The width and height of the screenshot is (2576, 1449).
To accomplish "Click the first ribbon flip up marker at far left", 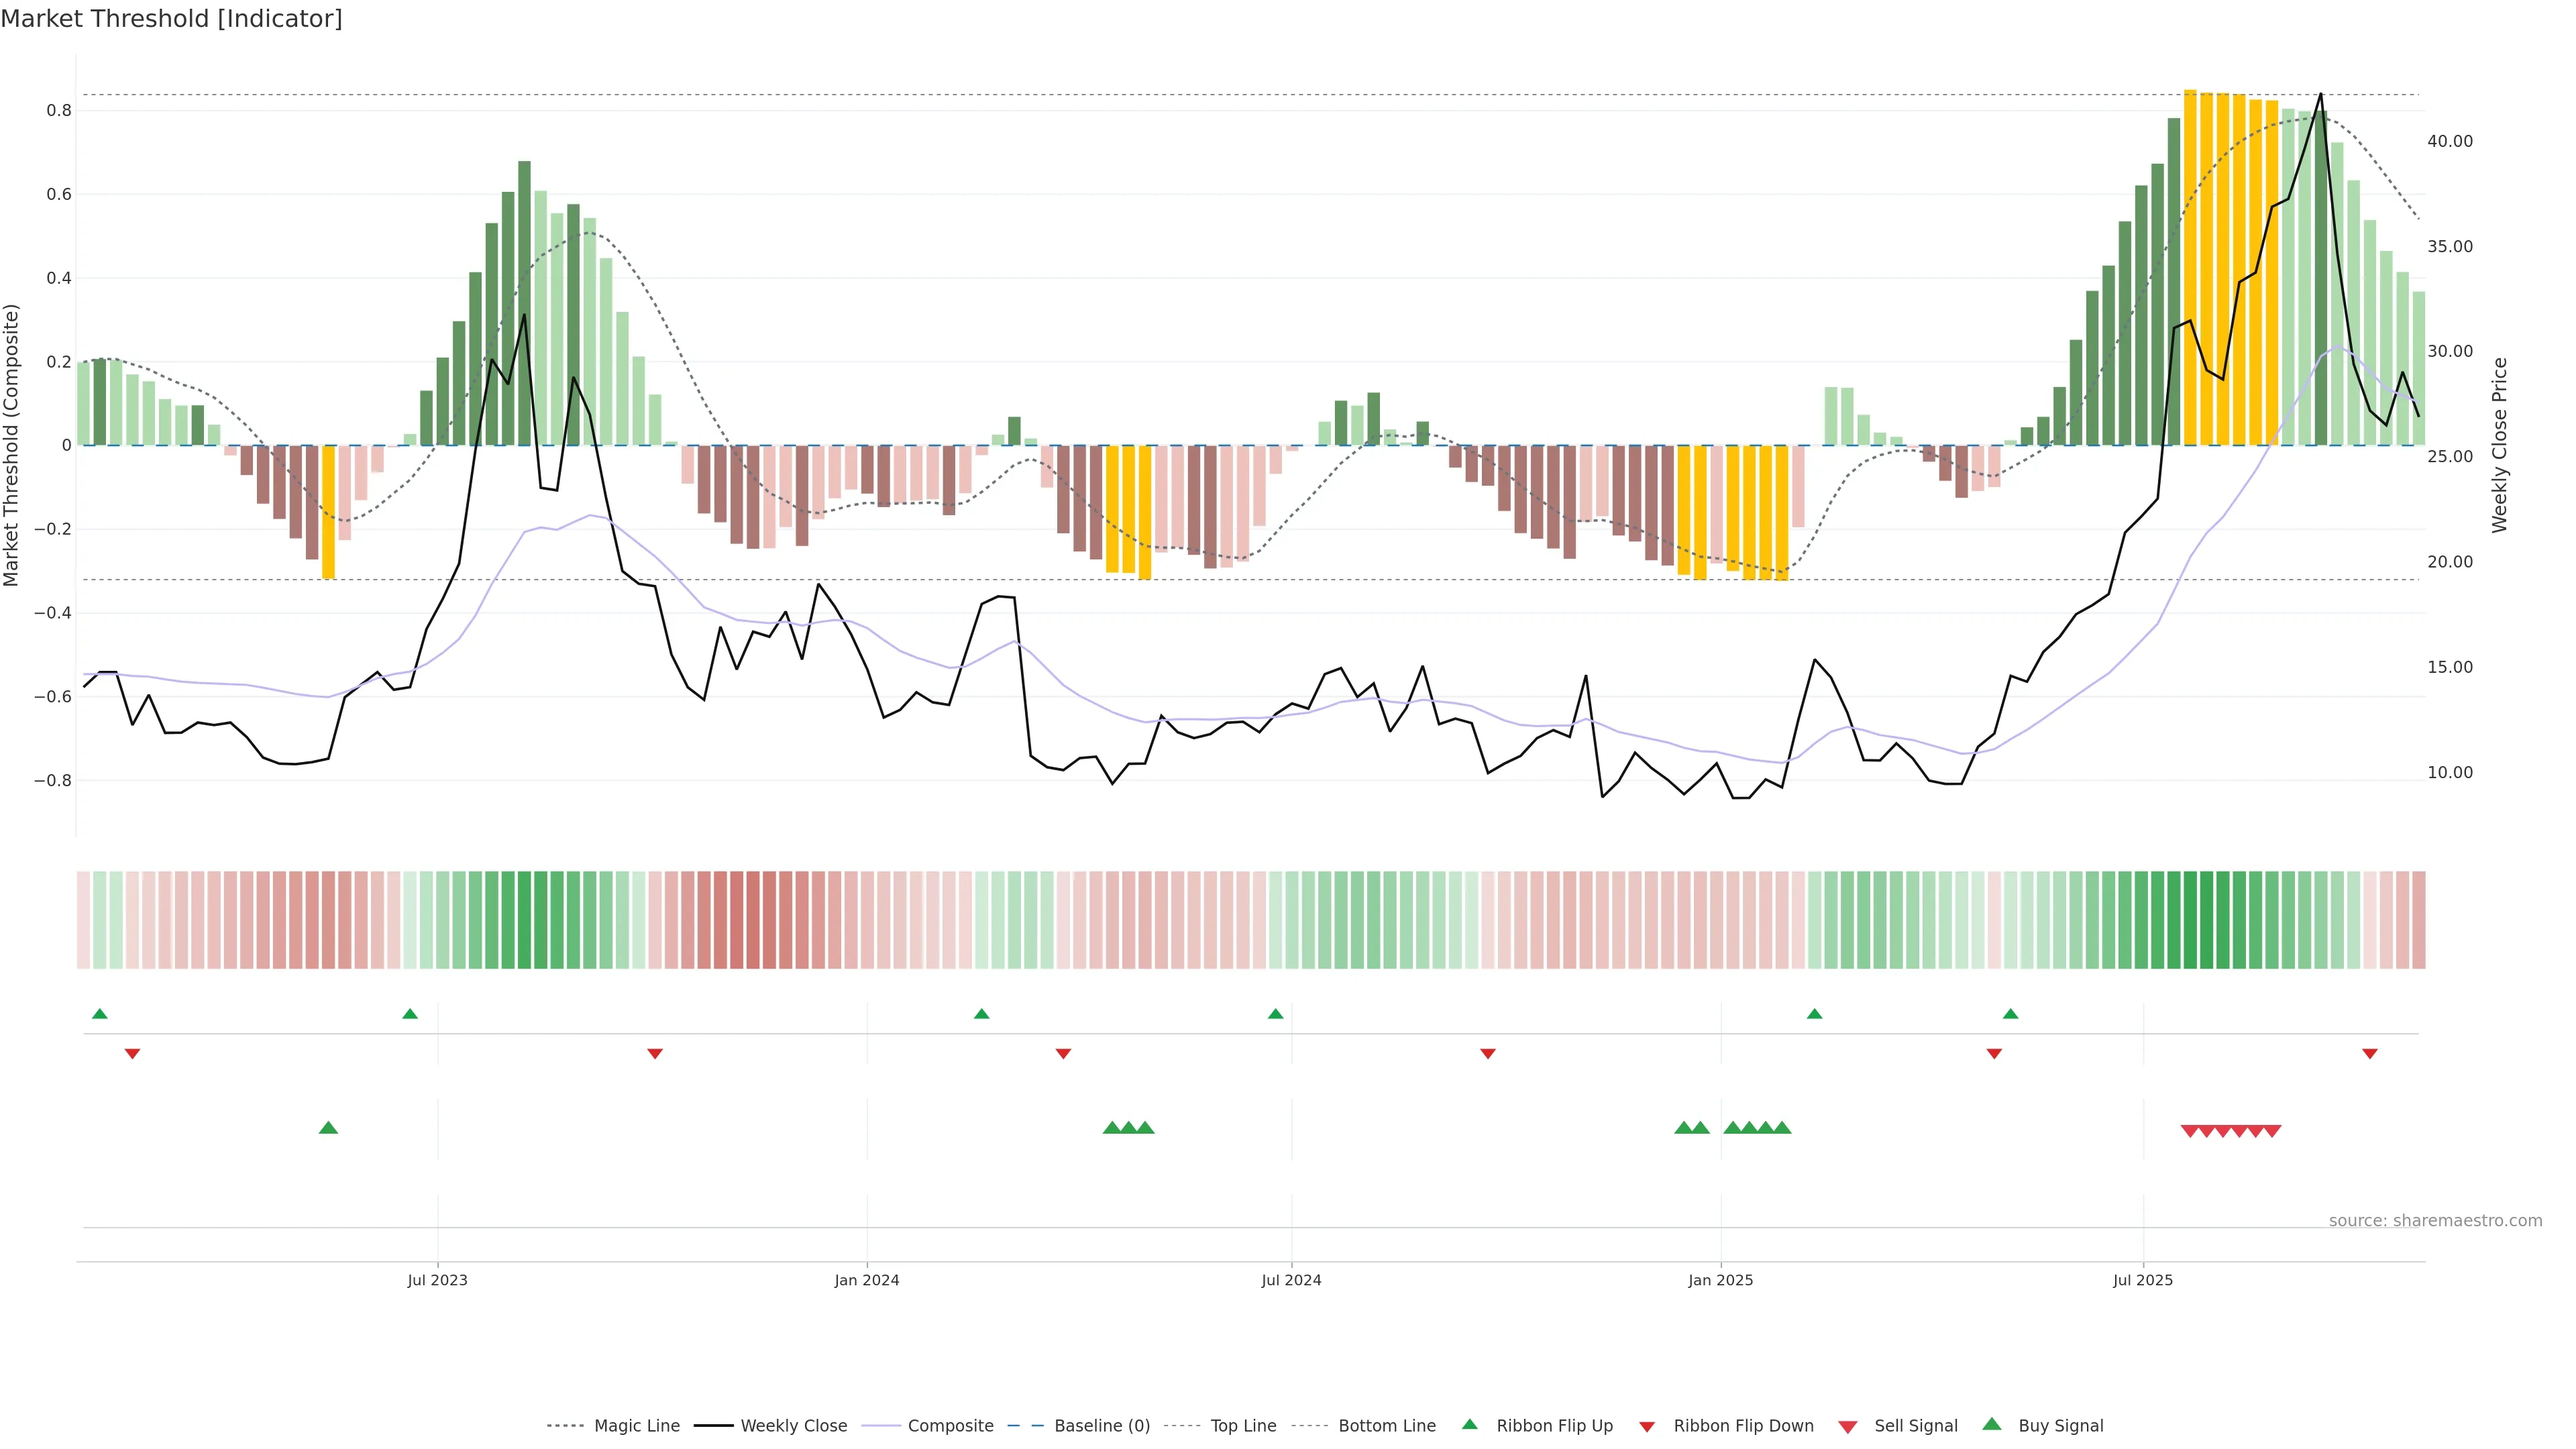I will coord(99,1014).
